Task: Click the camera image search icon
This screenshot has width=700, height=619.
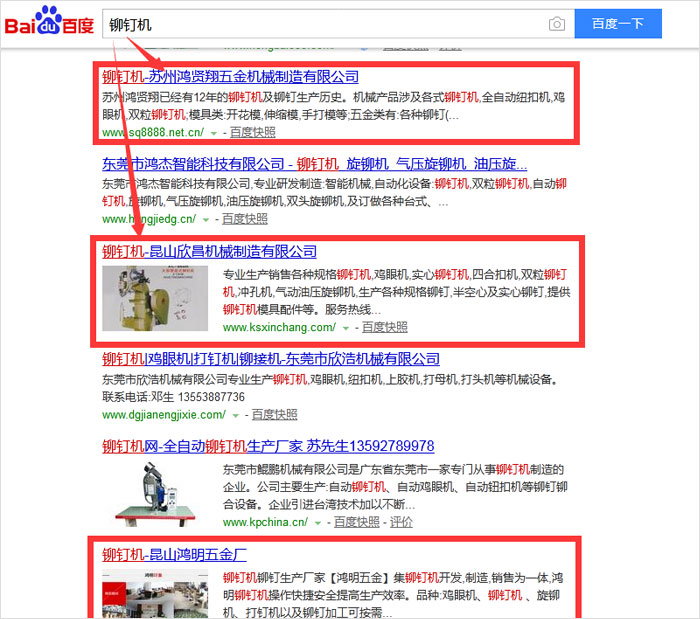Action: coord(557,24)
